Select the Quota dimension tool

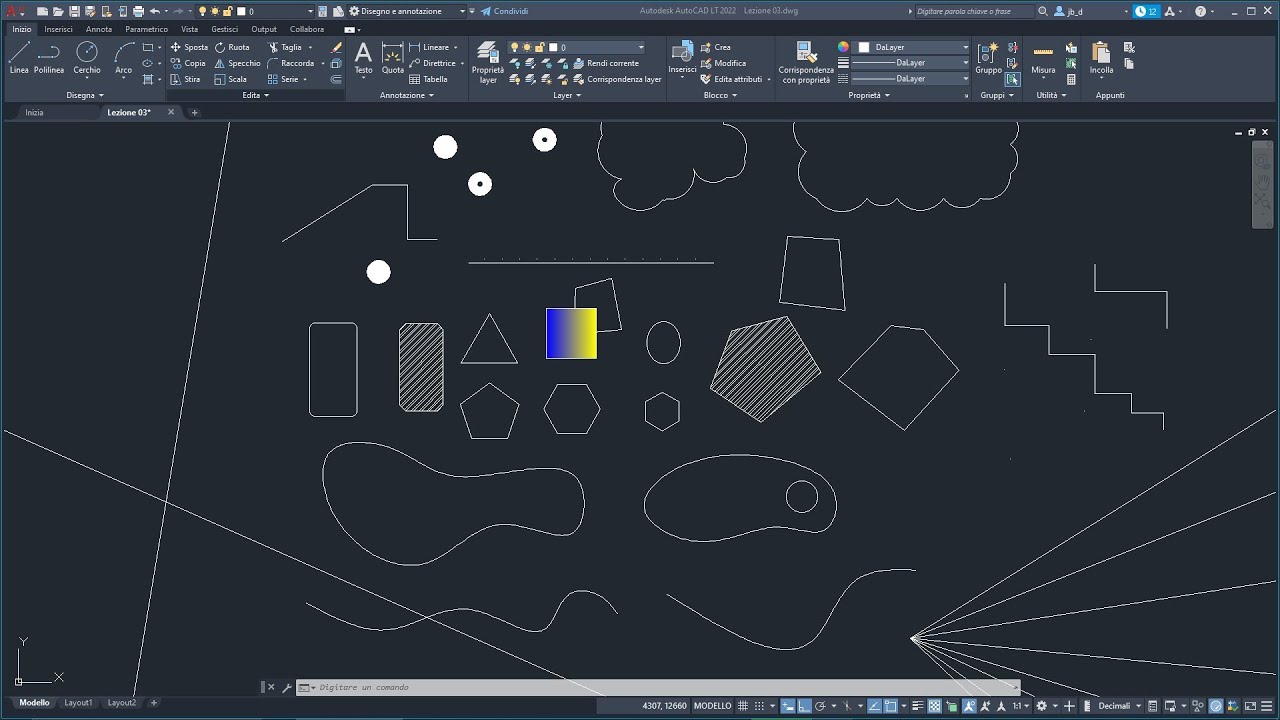393,58
